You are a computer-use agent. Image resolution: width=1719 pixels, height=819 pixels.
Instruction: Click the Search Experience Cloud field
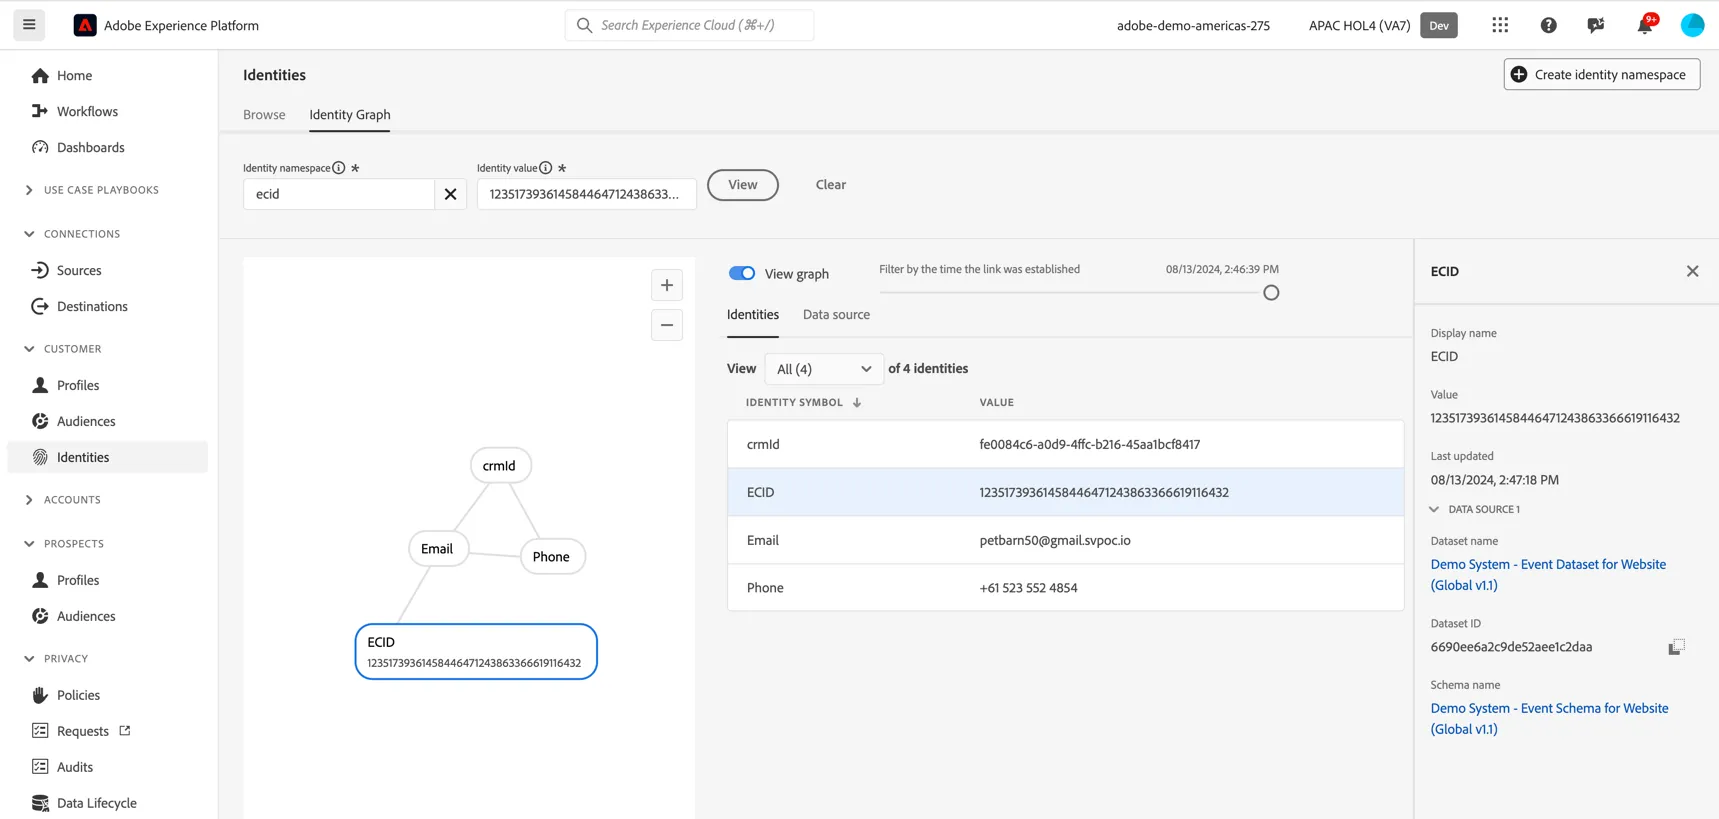click(x=689, y=25)
